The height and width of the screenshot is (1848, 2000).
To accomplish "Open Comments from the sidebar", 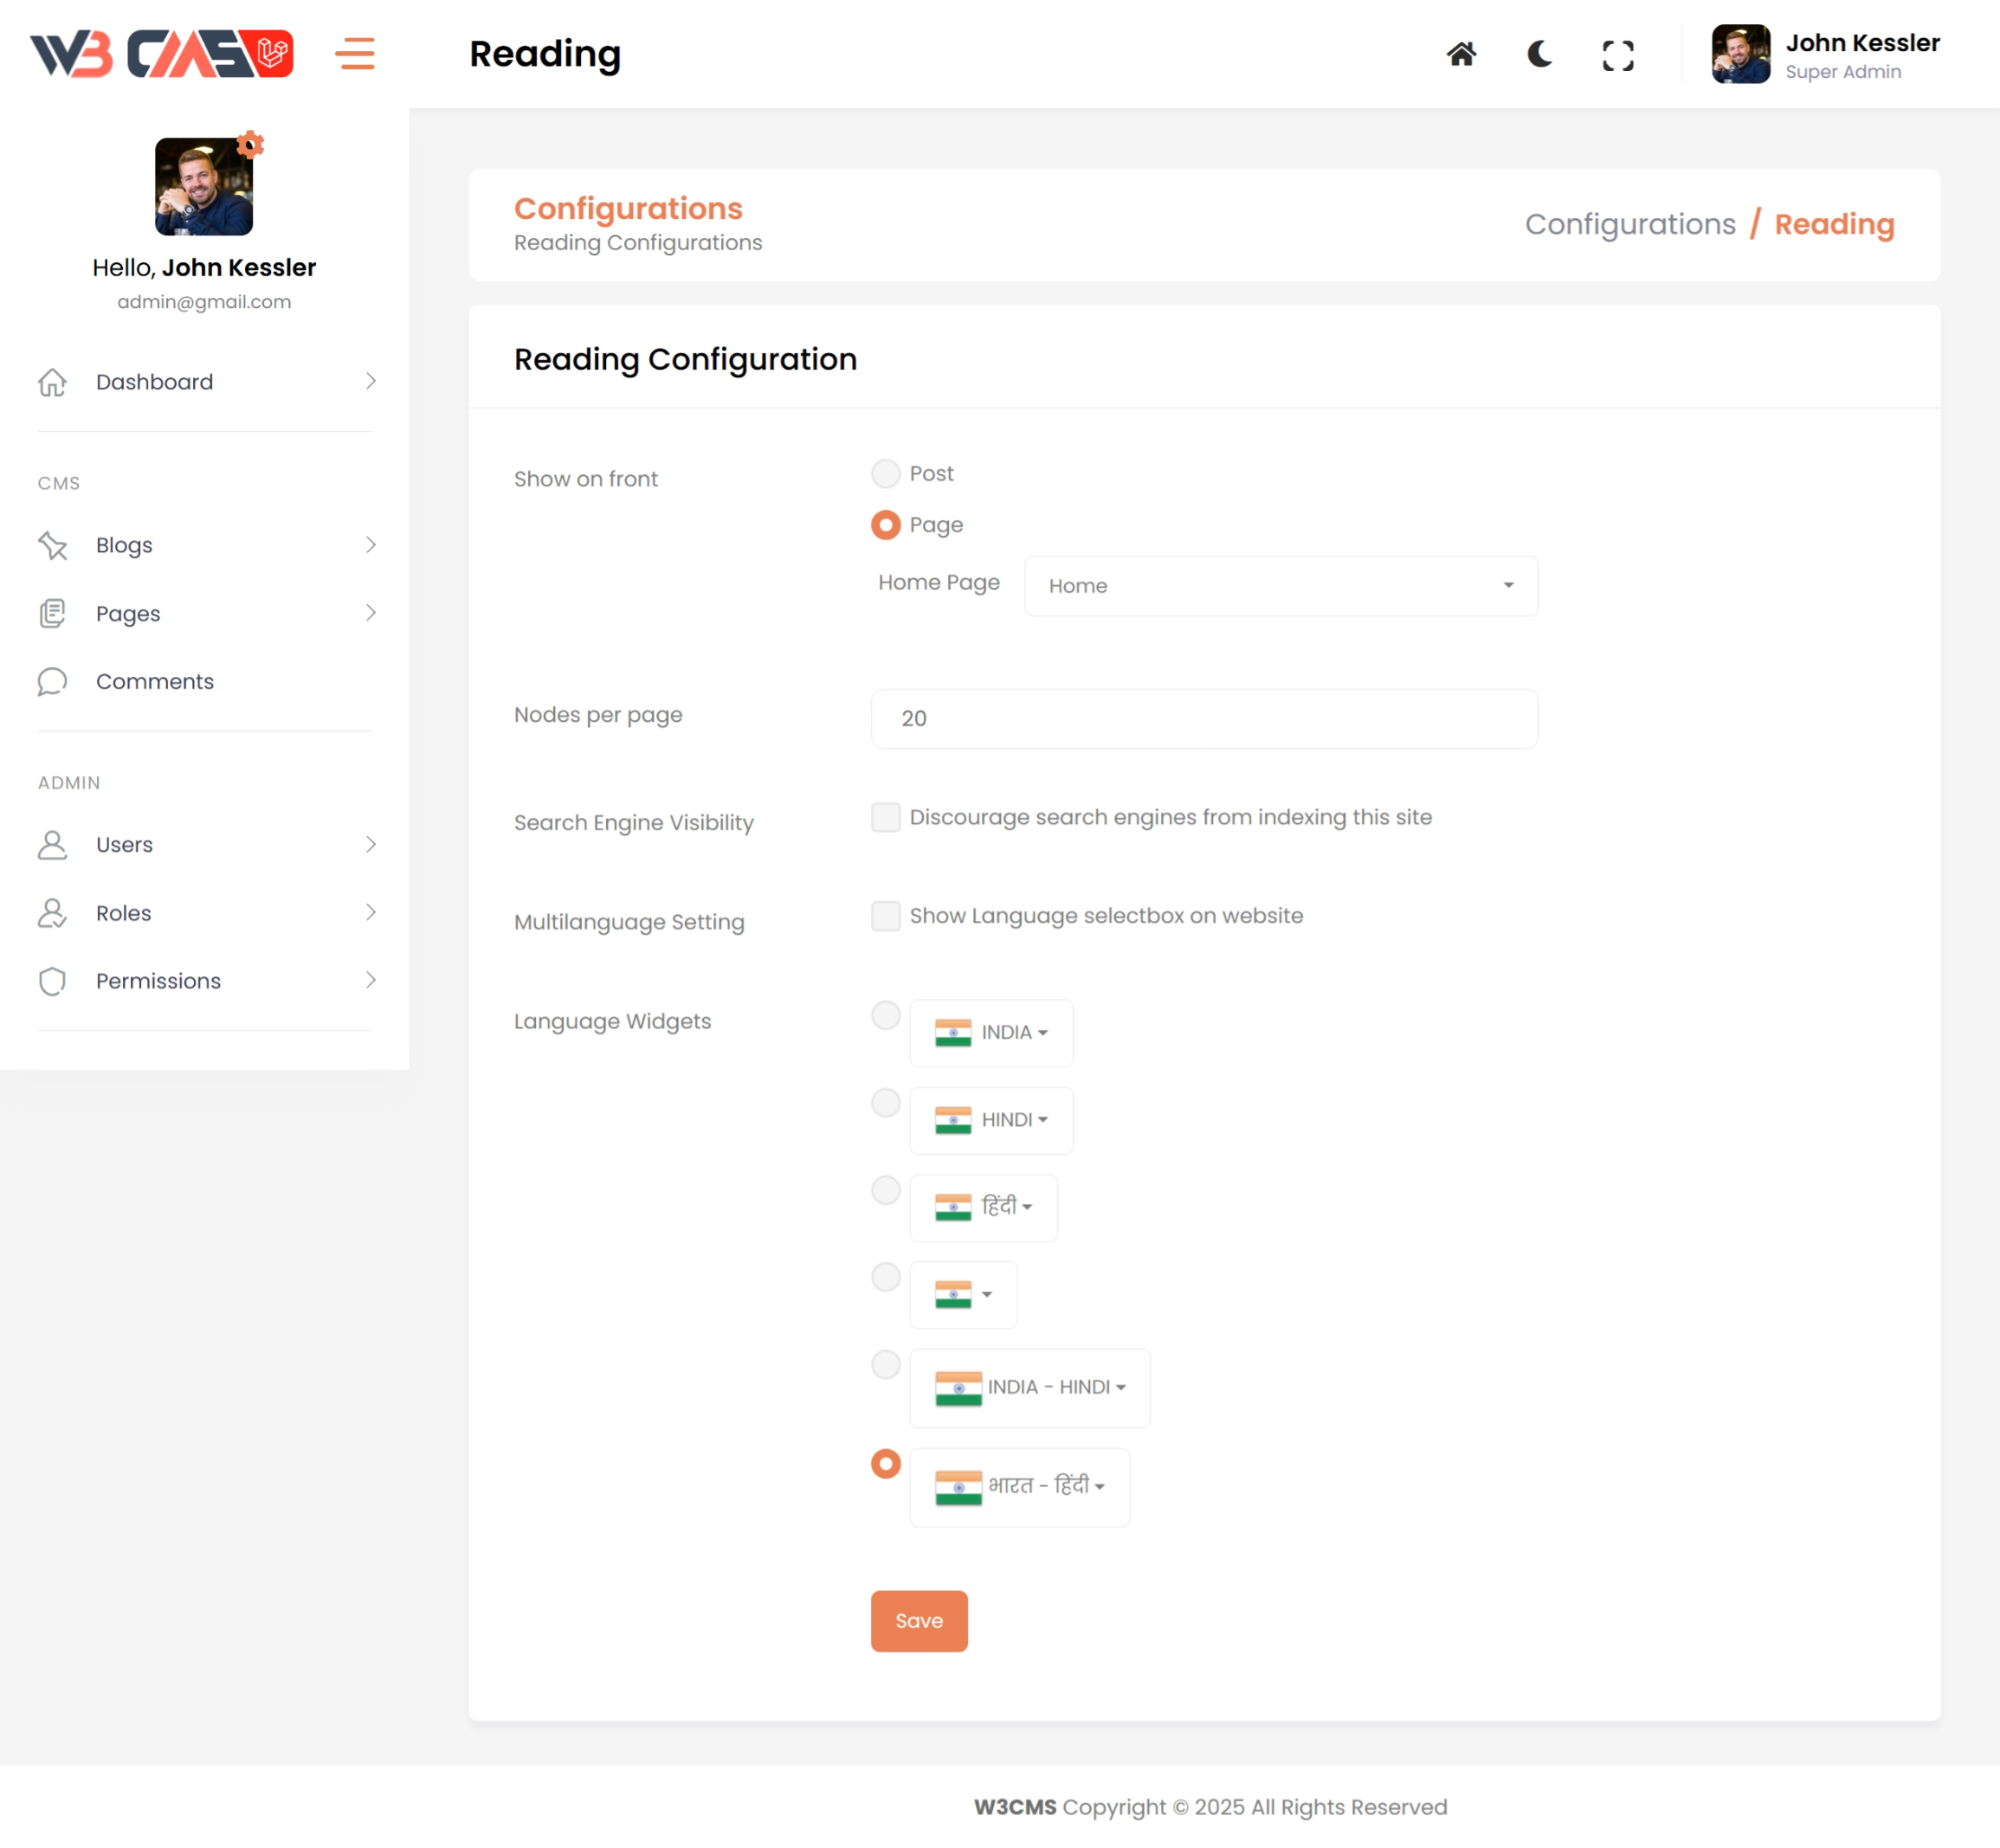I will point(154,681).
